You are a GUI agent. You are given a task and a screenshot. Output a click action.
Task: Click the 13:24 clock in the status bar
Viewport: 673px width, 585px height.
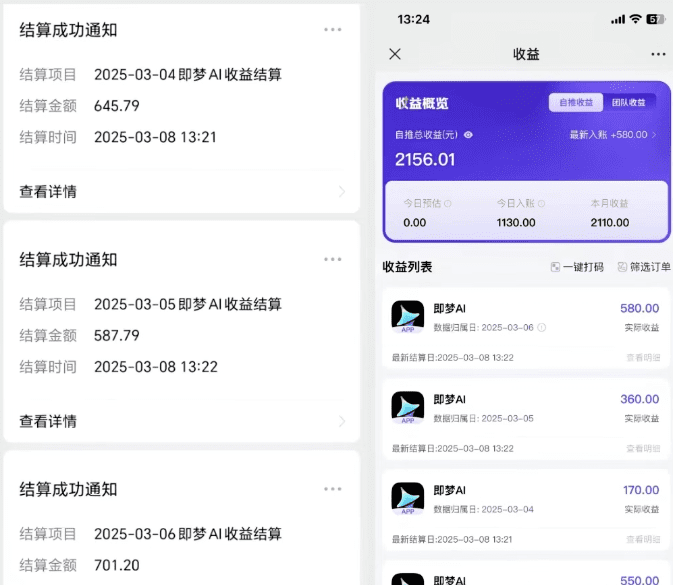coord(413,19)
